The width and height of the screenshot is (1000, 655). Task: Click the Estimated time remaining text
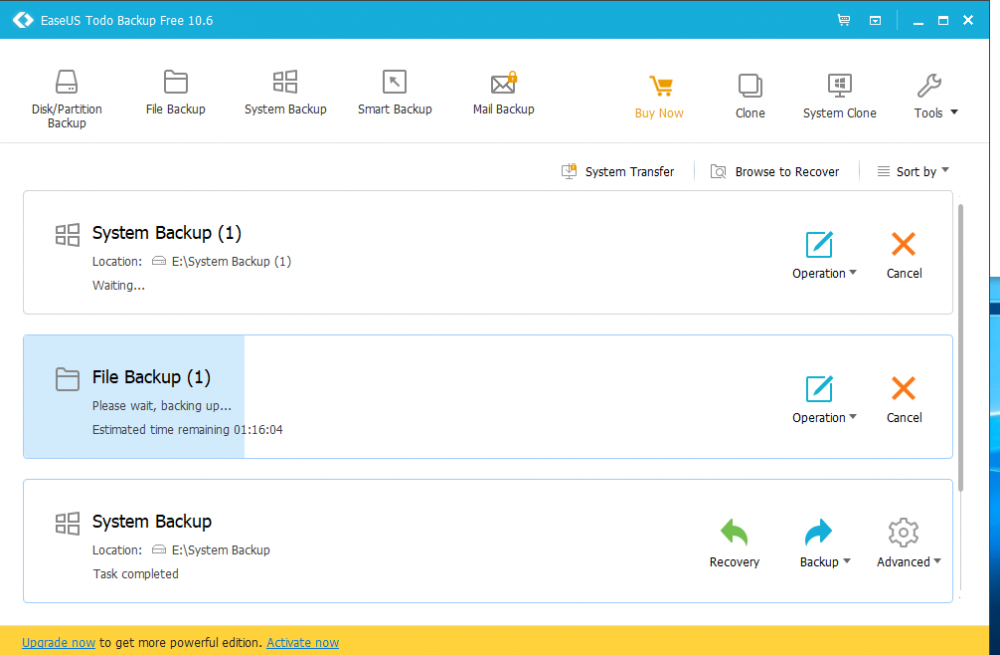pyautogui.click(x=188, y=430)
